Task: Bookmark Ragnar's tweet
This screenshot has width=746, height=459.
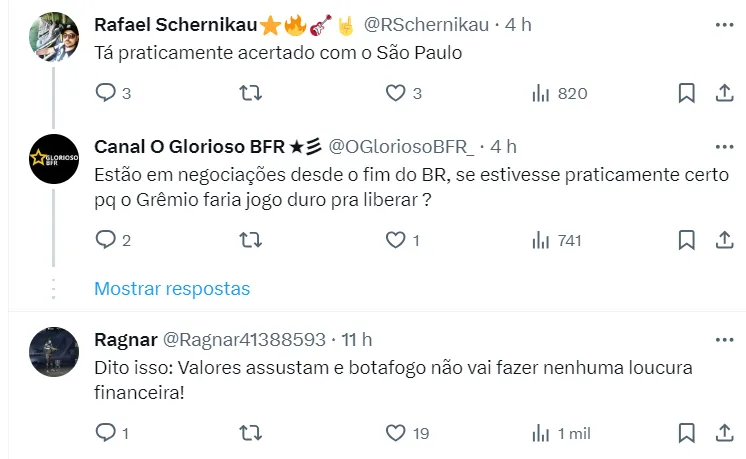Action: (x=686, y=433)
